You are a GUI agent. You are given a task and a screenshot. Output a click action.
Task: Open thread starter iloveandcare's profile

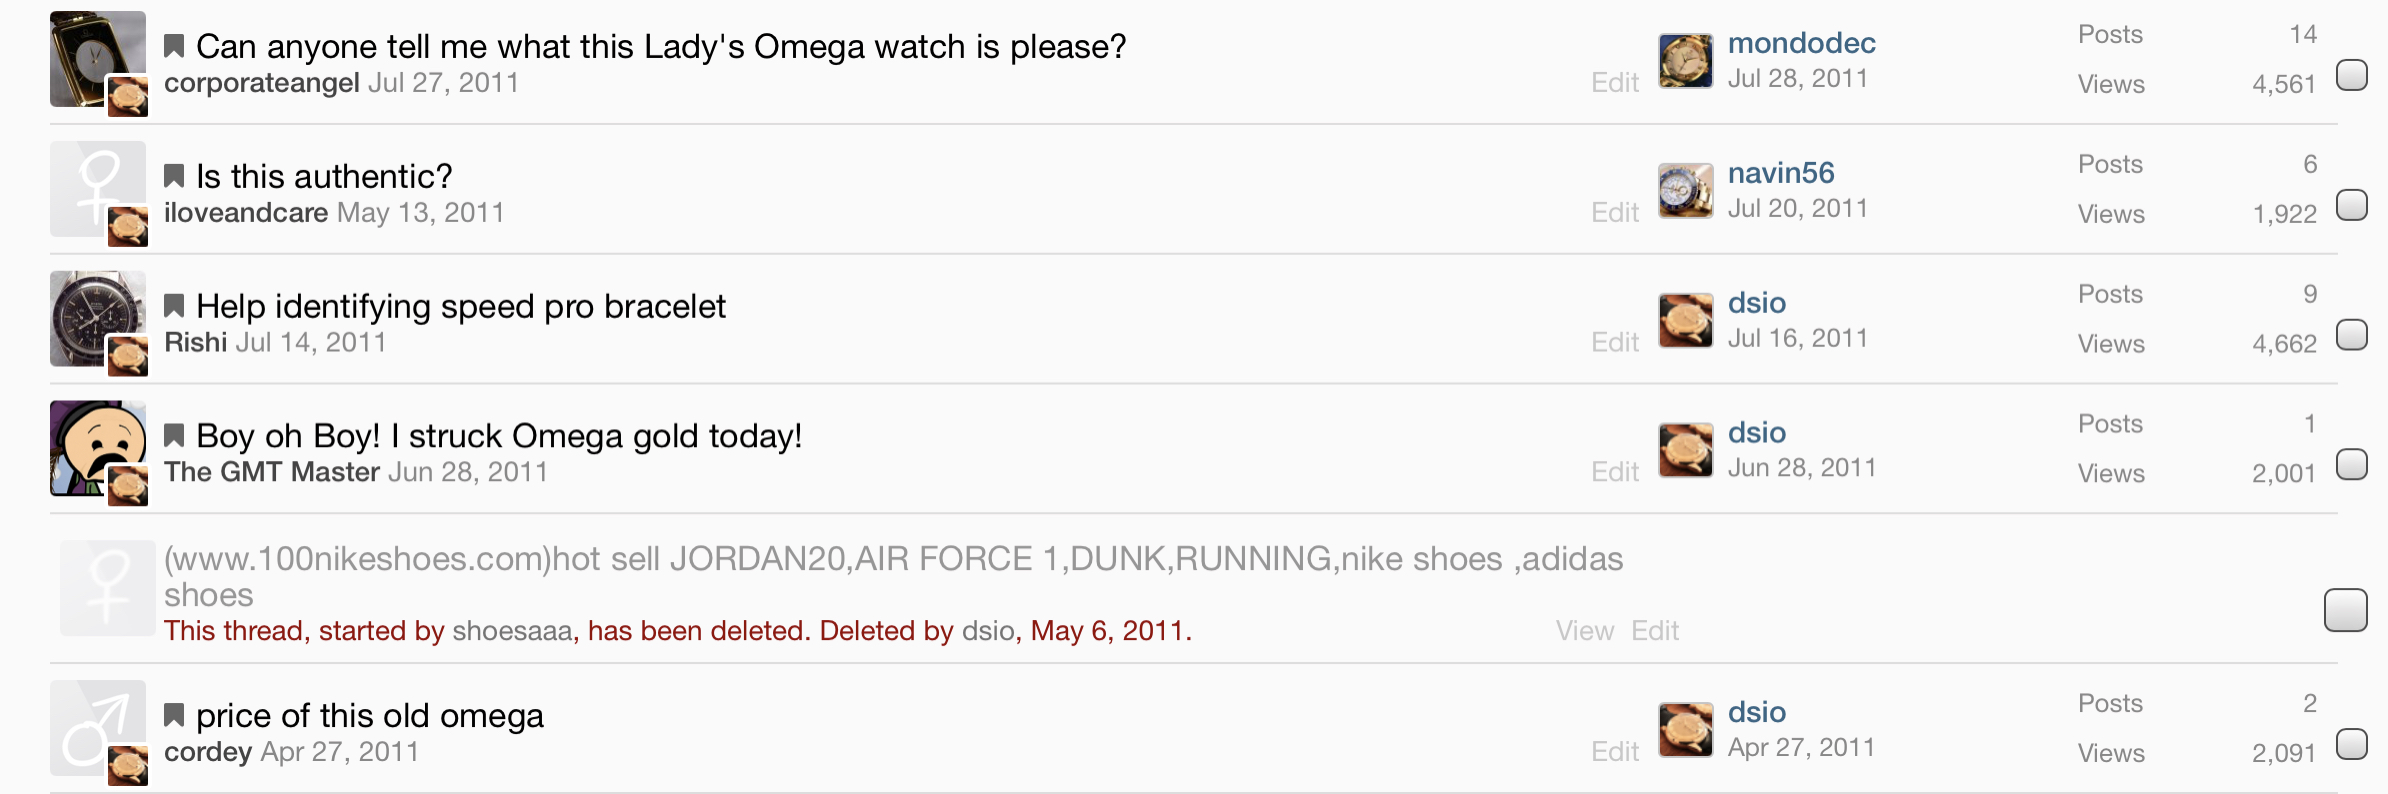click(x=246, y=213)
